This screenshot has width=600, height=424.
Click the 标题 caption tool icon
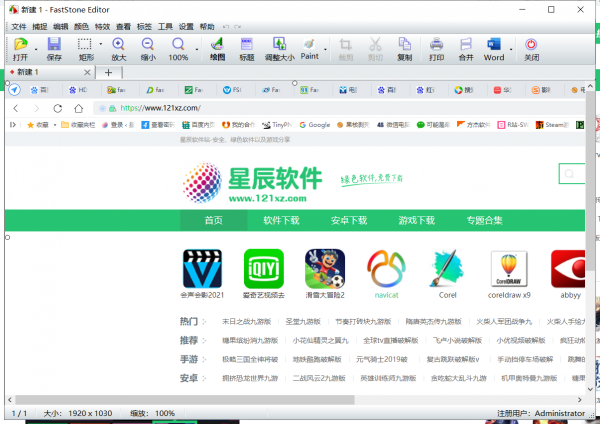click(x=246, y=44)
